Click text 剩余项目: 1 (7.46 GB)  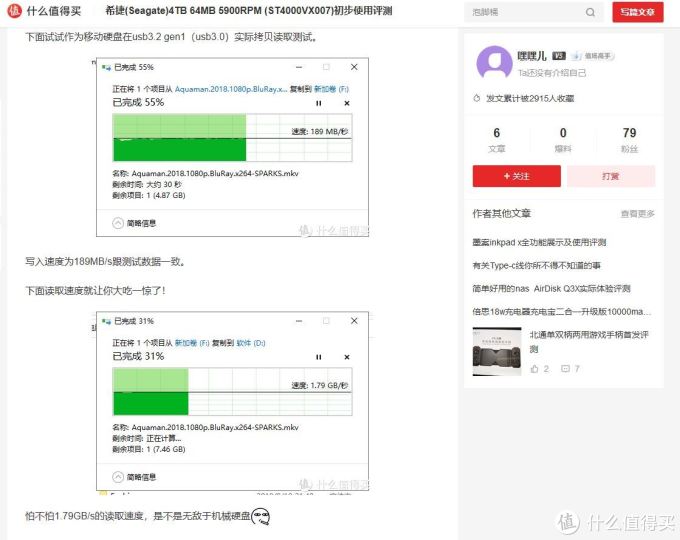[149, 449]
